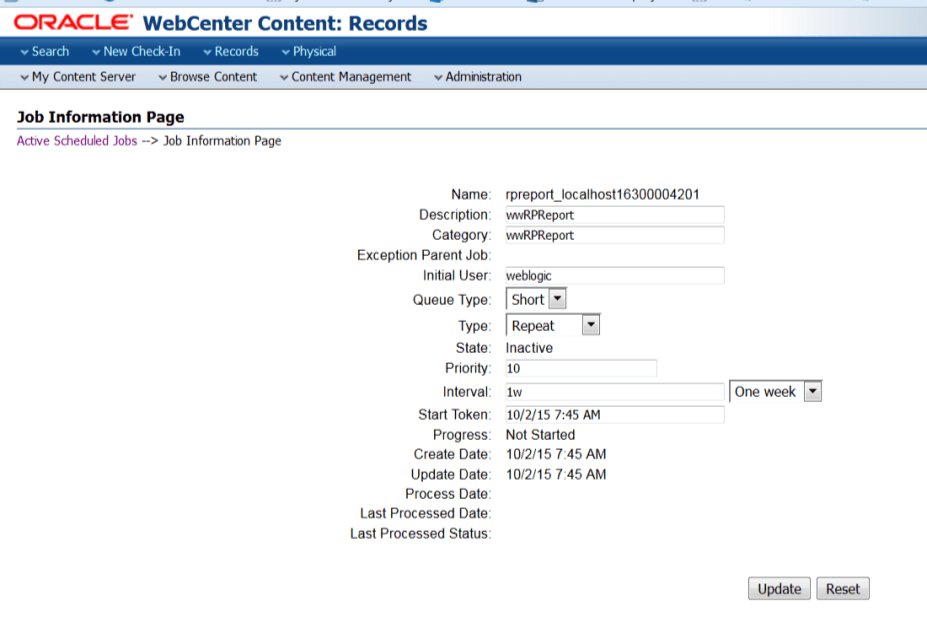Viewport: 927px width, 624px height.
Task: Edit the Interval text field
Action: [x=615, y=392]
